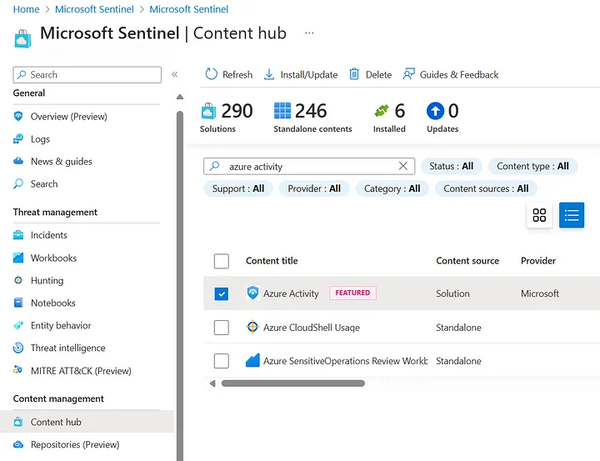Open Repositories (Preview) in sidebar
600x461 pixels.
tap(75, 445)
